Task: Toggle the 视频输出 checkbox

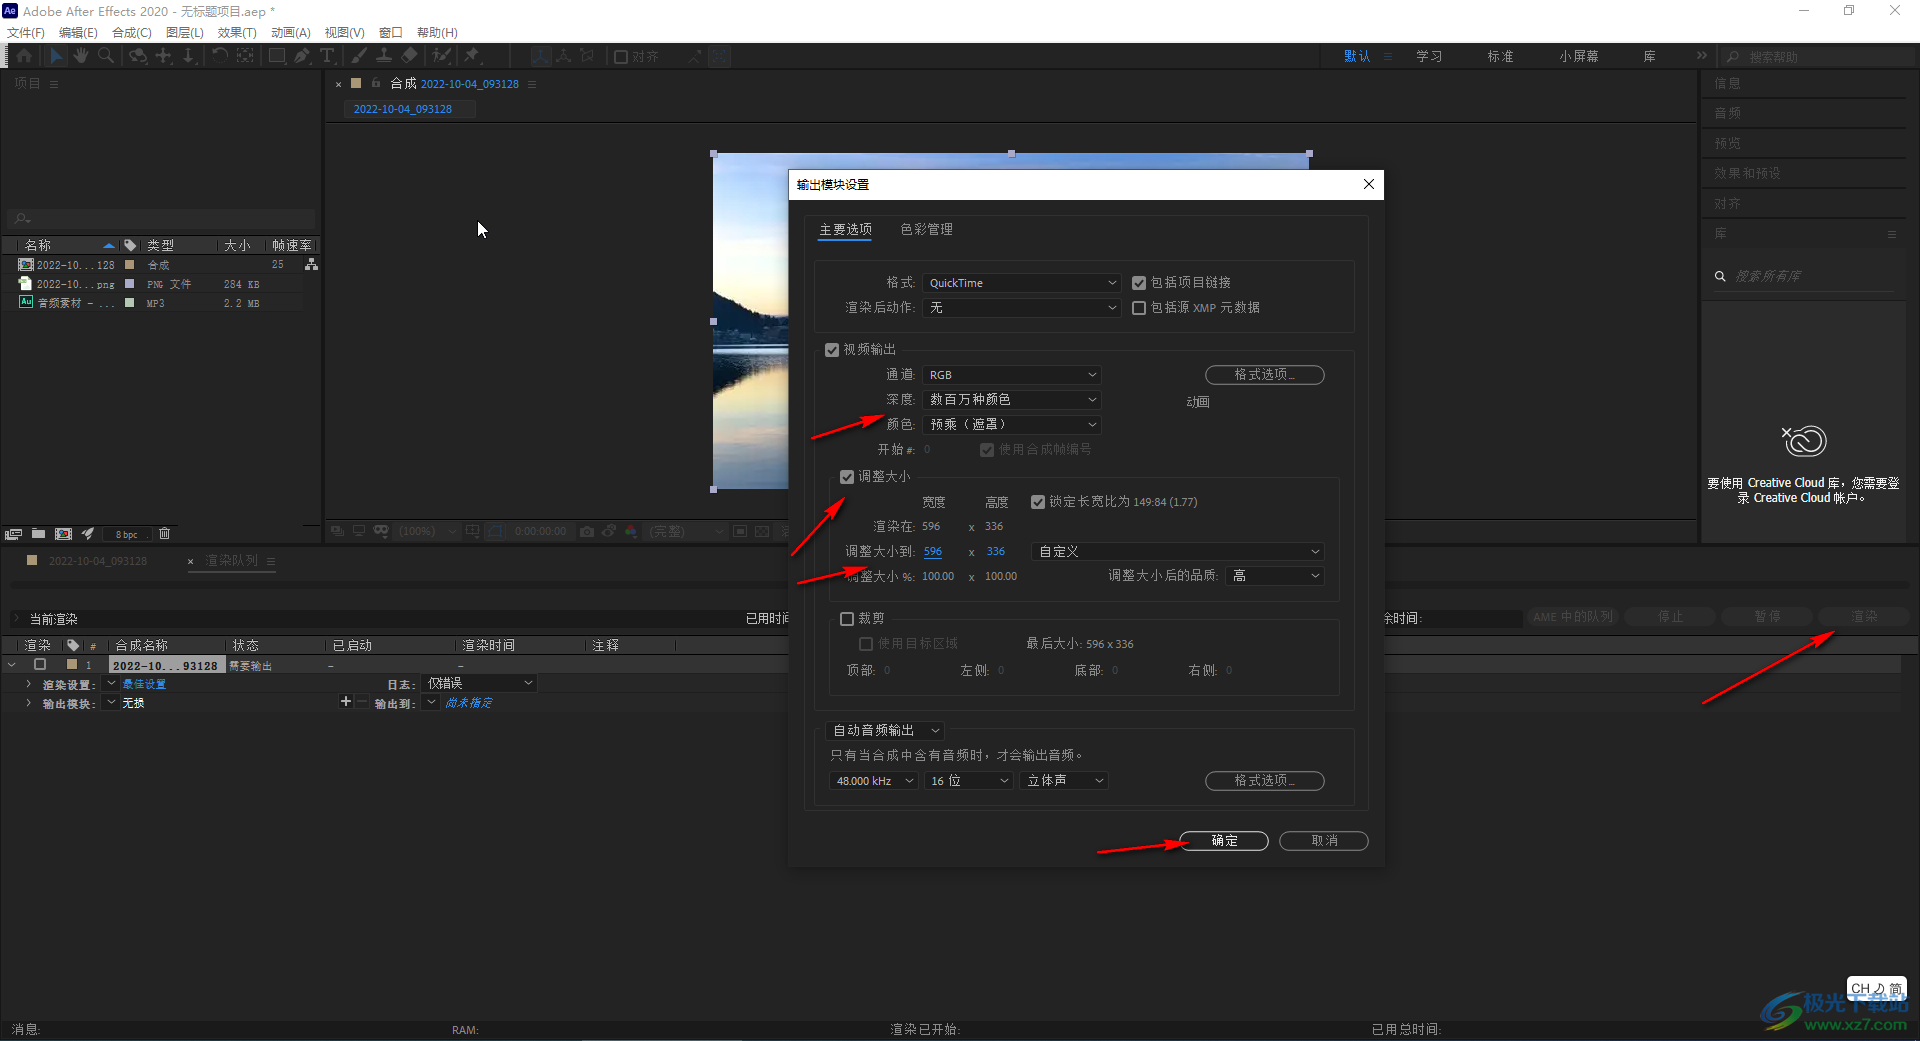Action: [831, 350]
